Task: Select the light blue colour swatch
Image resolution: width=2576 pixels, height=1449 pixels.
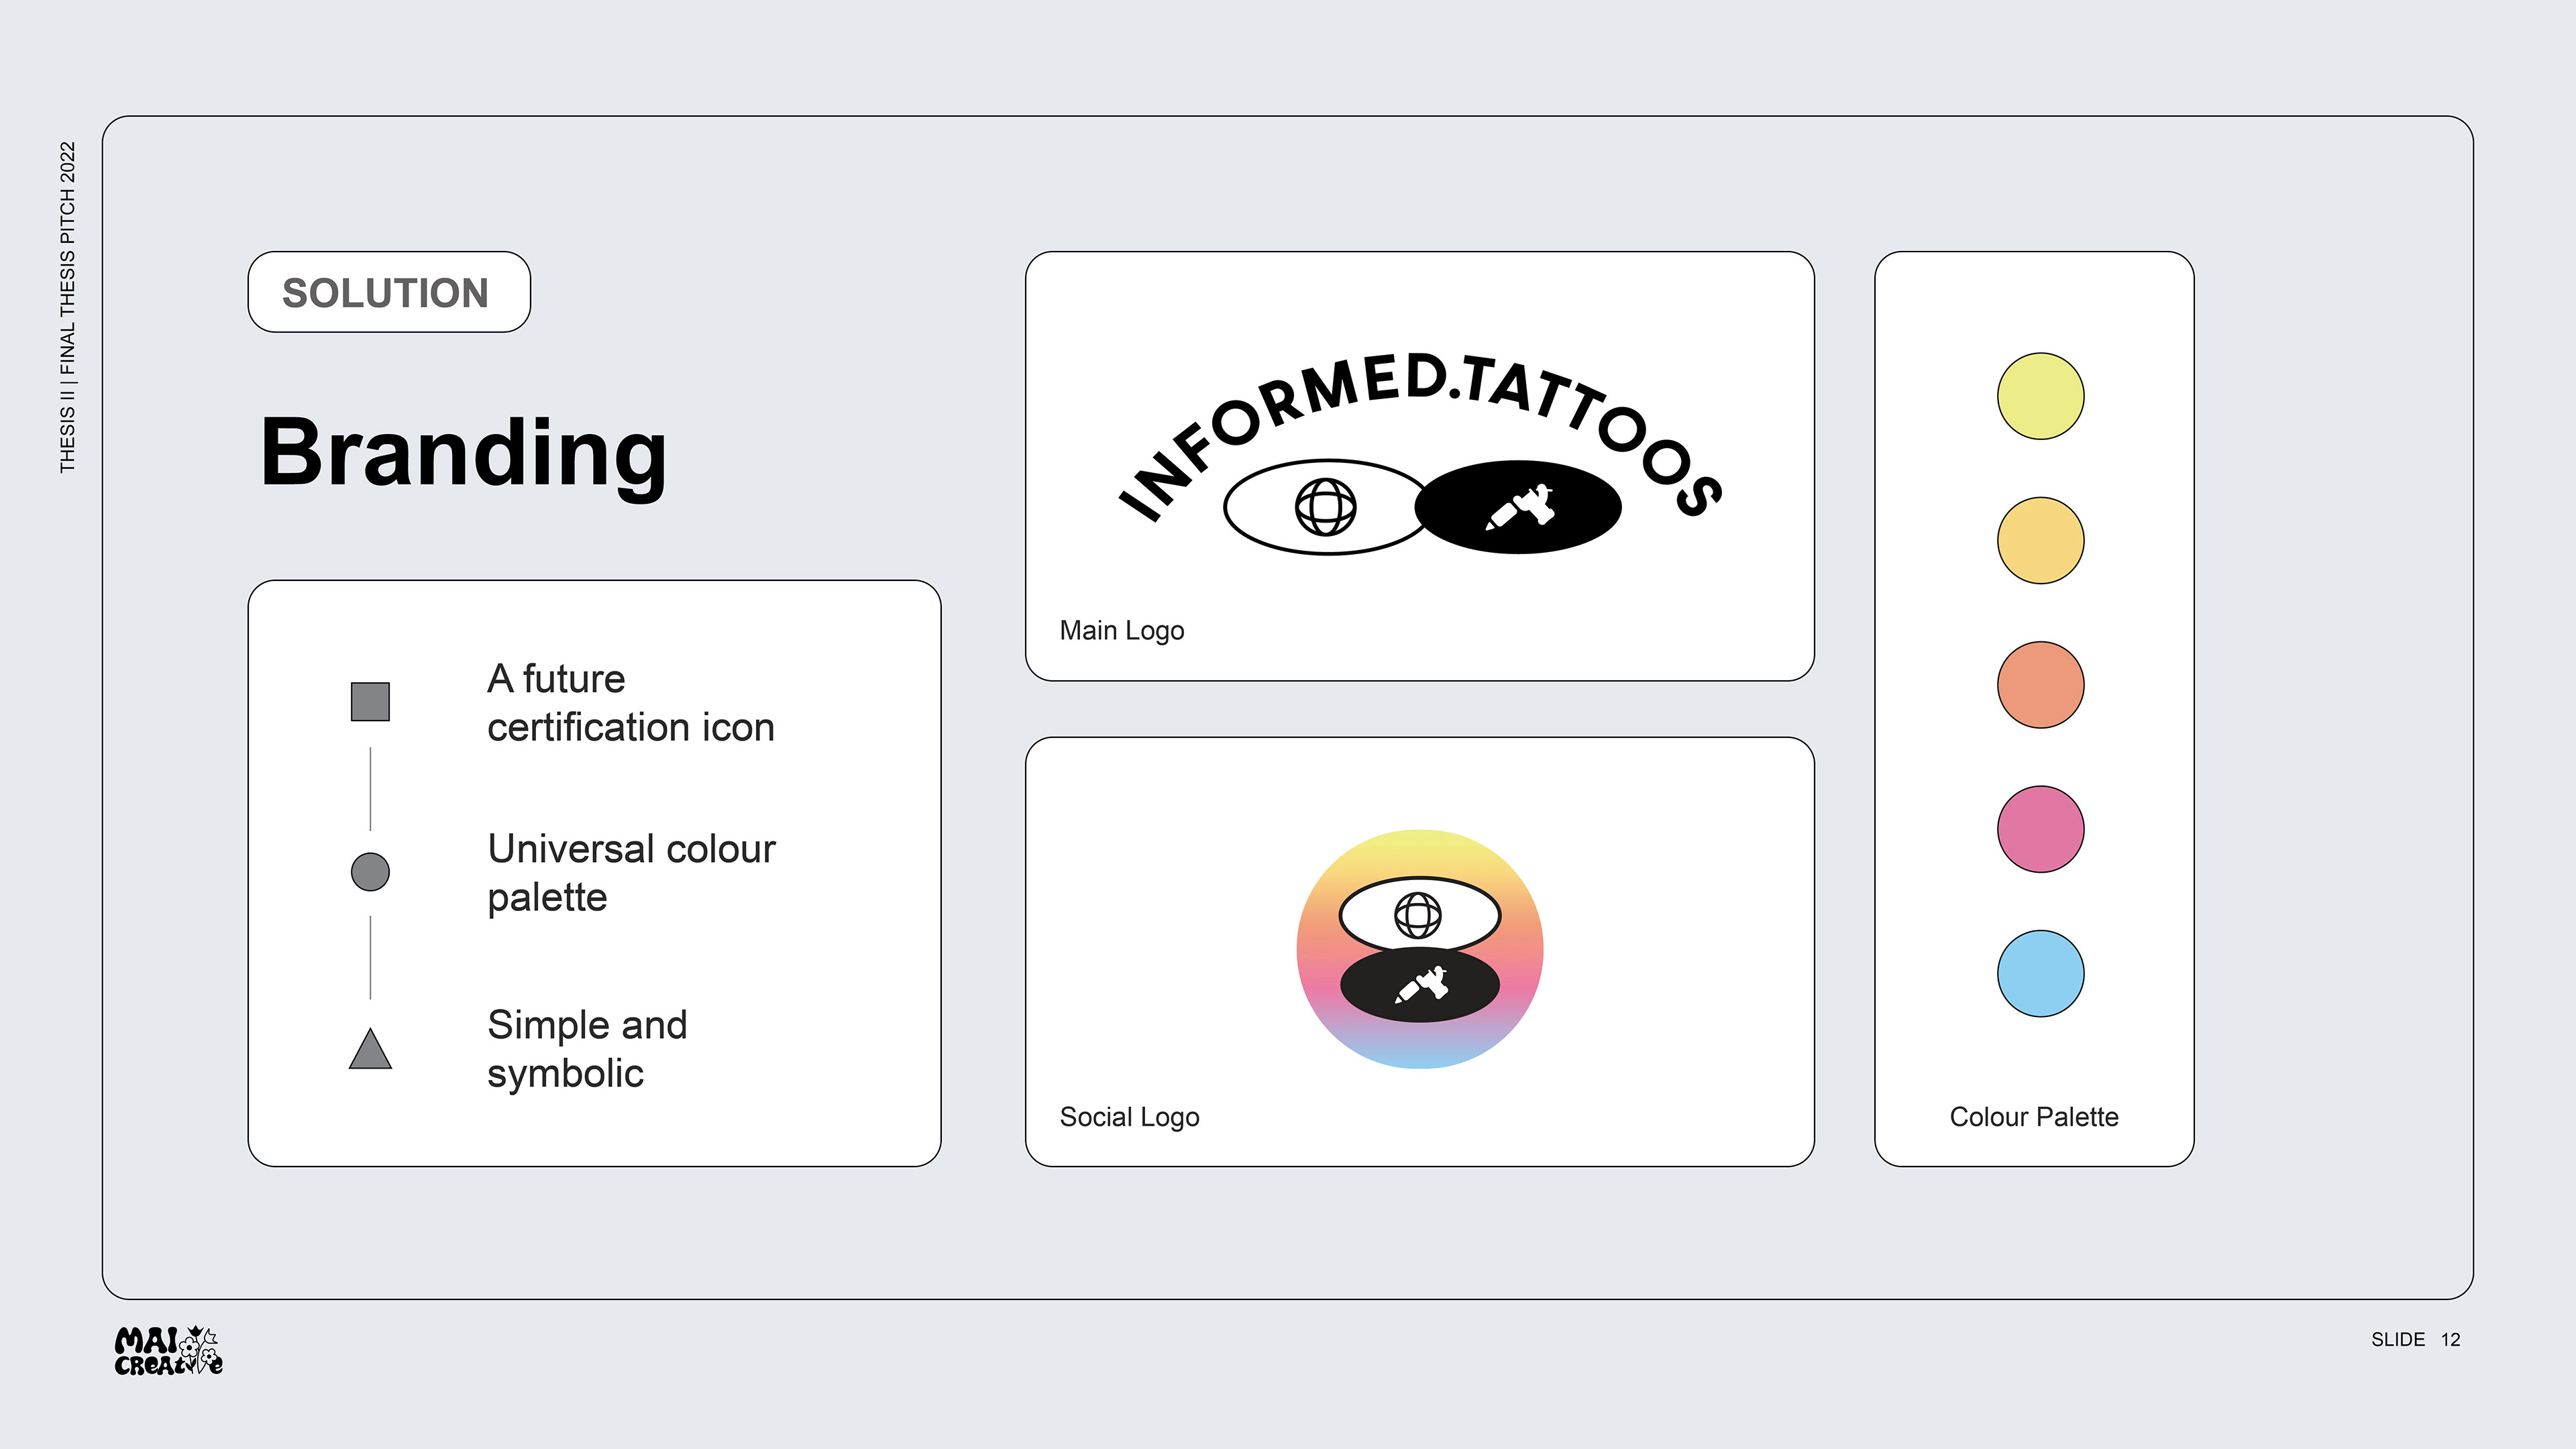Action: tap(2040, 974)
